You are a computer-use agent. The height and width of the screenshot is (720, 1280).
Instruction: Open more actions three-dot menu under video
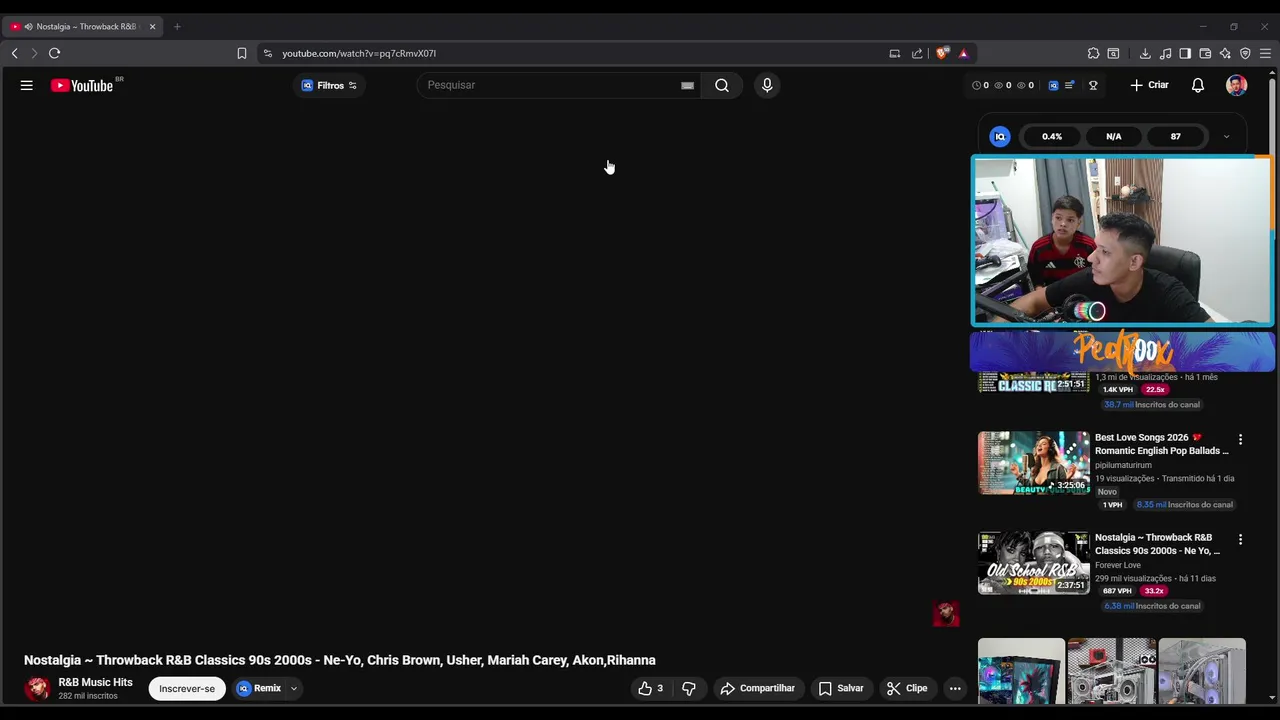click(955, 689)
